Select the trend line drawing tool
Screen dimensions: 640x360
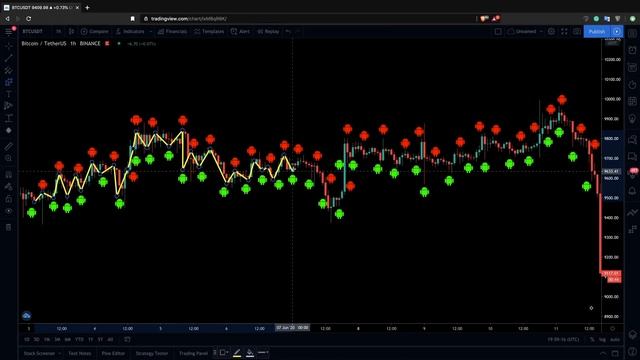[9, 58]
